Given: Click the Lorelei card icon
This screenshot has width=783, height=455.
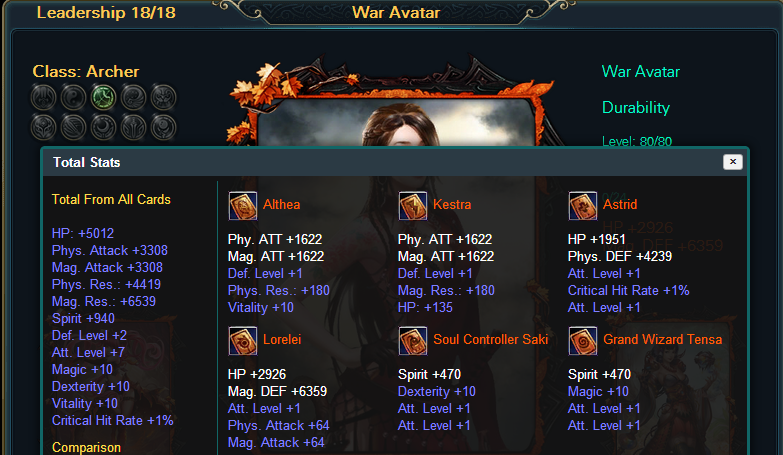Looking at the screenshot, I should (x=243, y=341).
